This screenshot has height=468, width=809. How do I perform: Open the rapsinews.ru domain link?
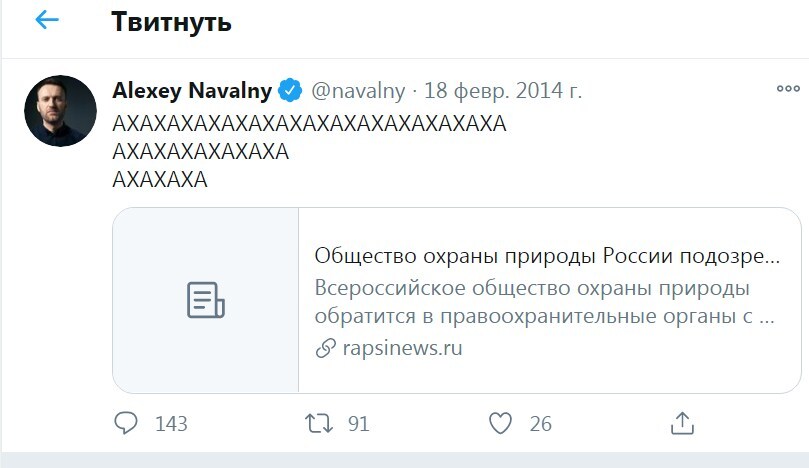tap(402, 349)
